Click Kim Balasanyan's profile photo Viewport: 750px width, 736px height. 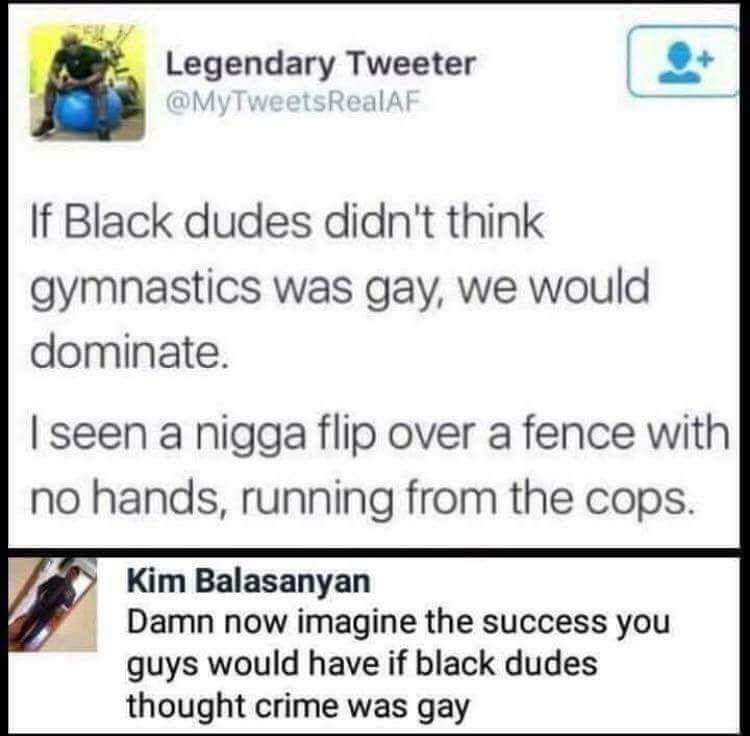coord(53,604)
